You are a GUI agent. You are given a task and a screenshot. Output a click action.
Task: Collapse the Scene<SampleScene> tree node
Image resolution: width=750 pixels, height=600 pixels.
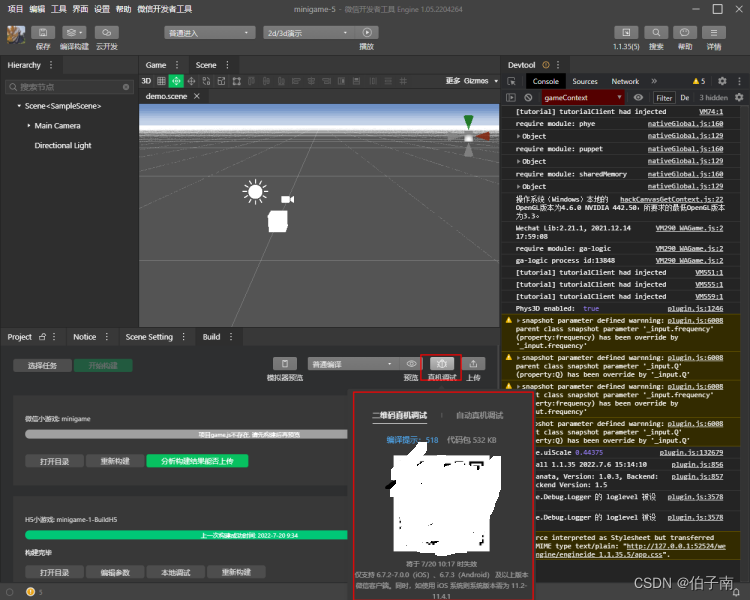click(x=19, y=106)
